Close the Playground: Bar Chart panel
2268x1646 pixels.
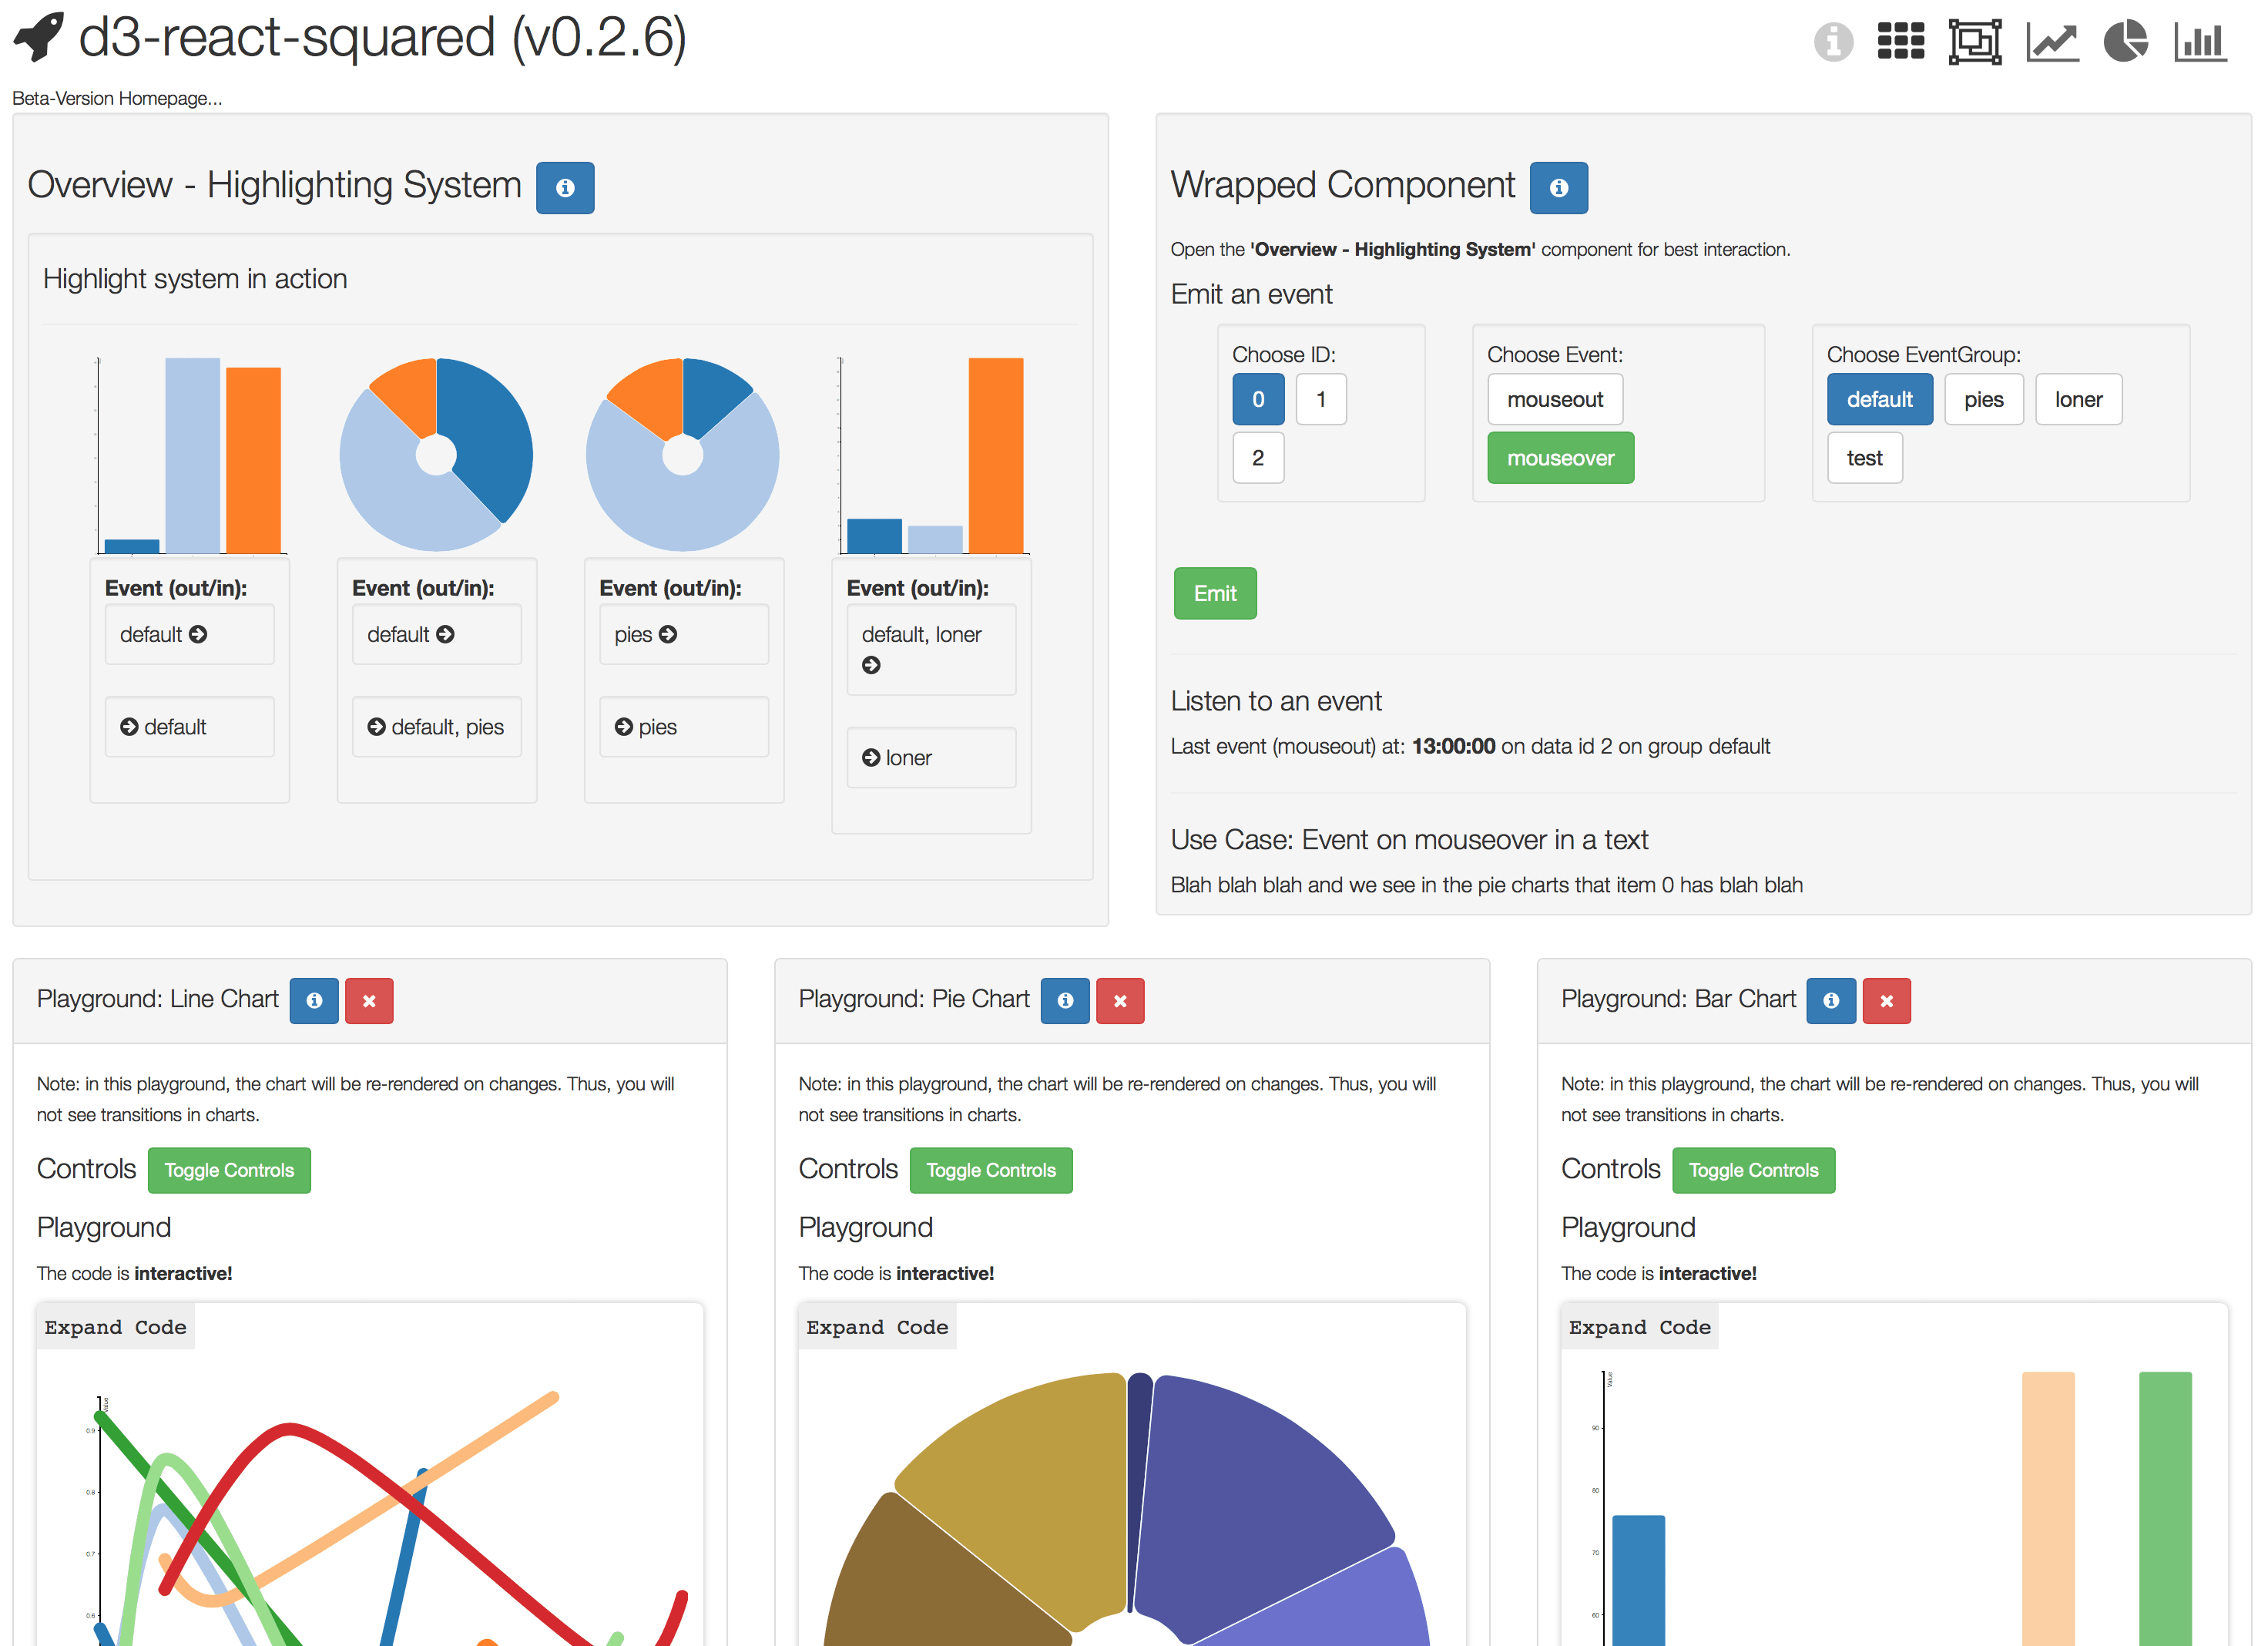point(1886,1000)
